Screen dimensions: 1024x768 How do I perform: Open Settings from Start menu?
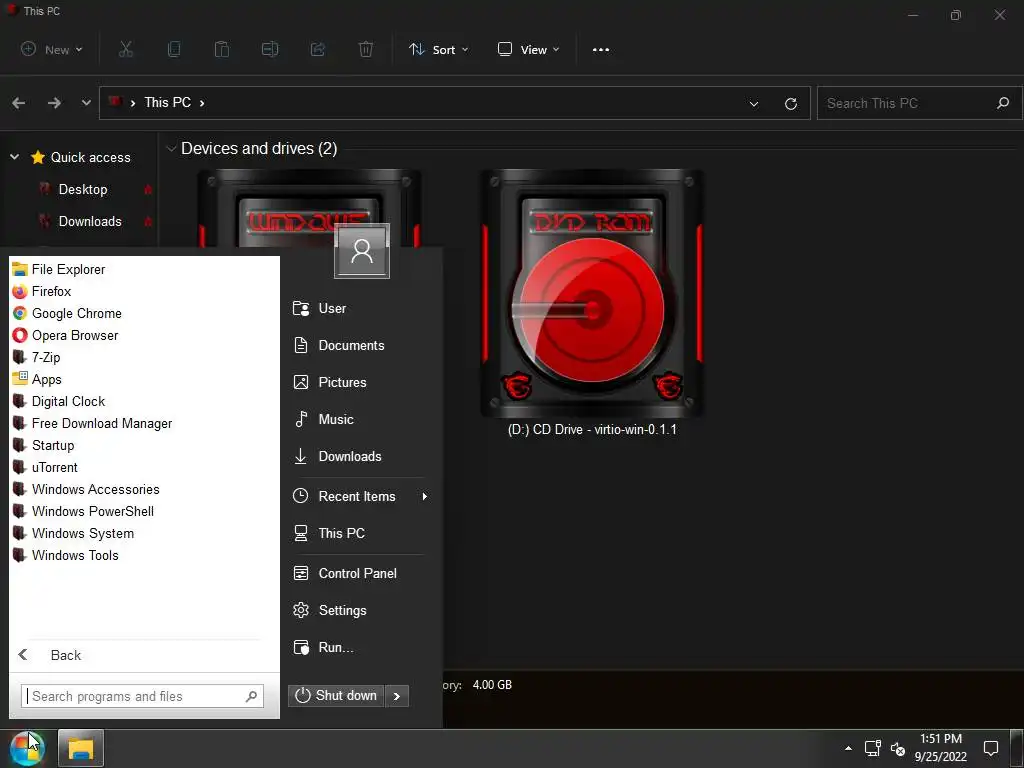[x=330, y=611]
